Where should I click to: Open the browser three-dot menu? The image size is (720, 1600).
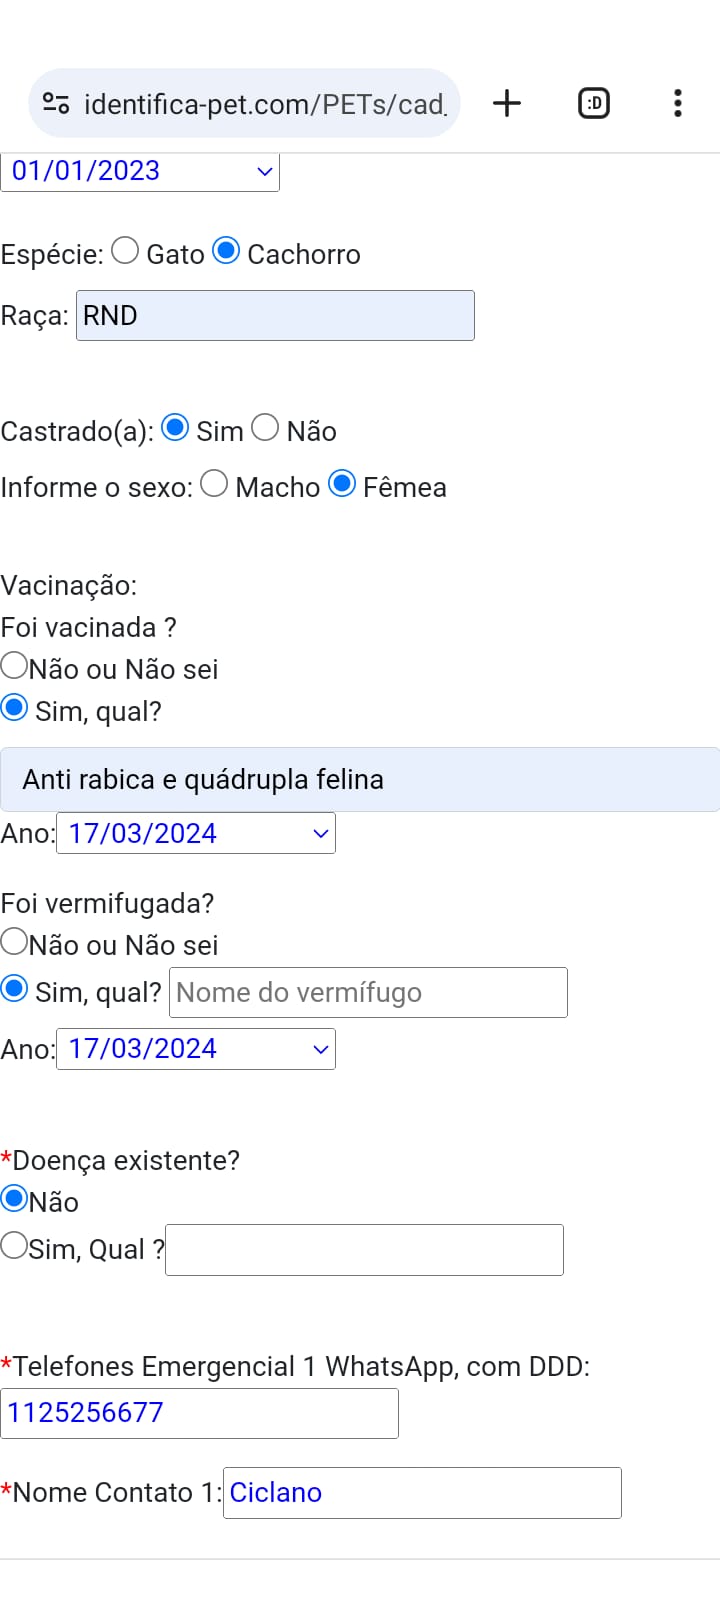678,103
